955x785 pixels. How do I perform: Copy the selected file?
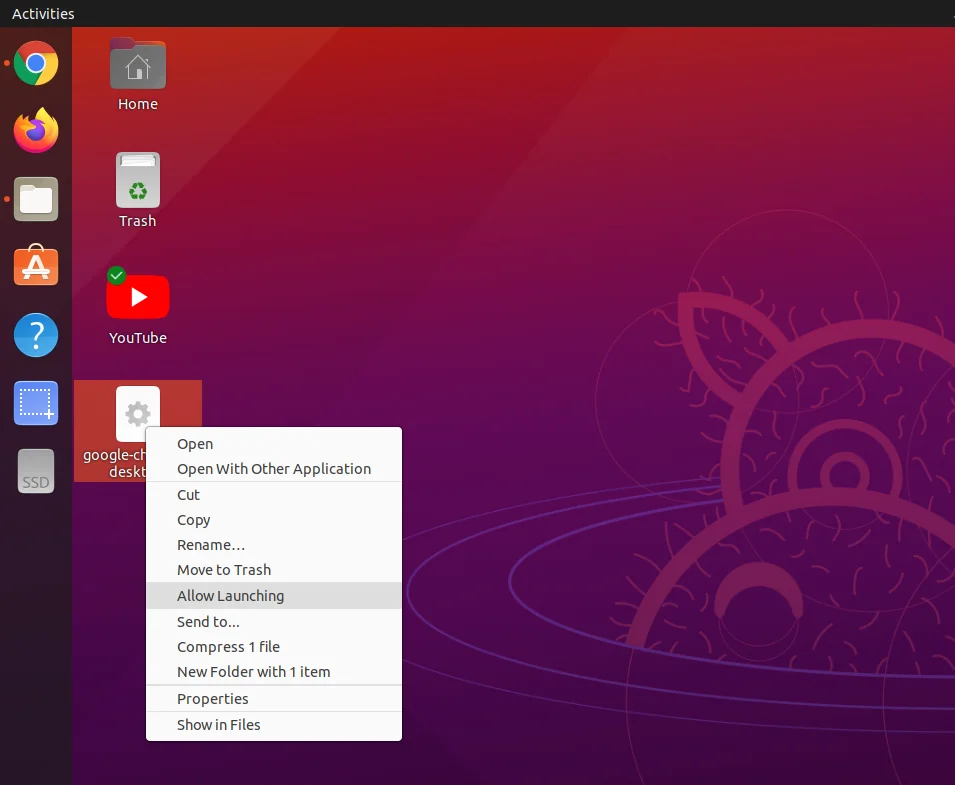[193, 519]
